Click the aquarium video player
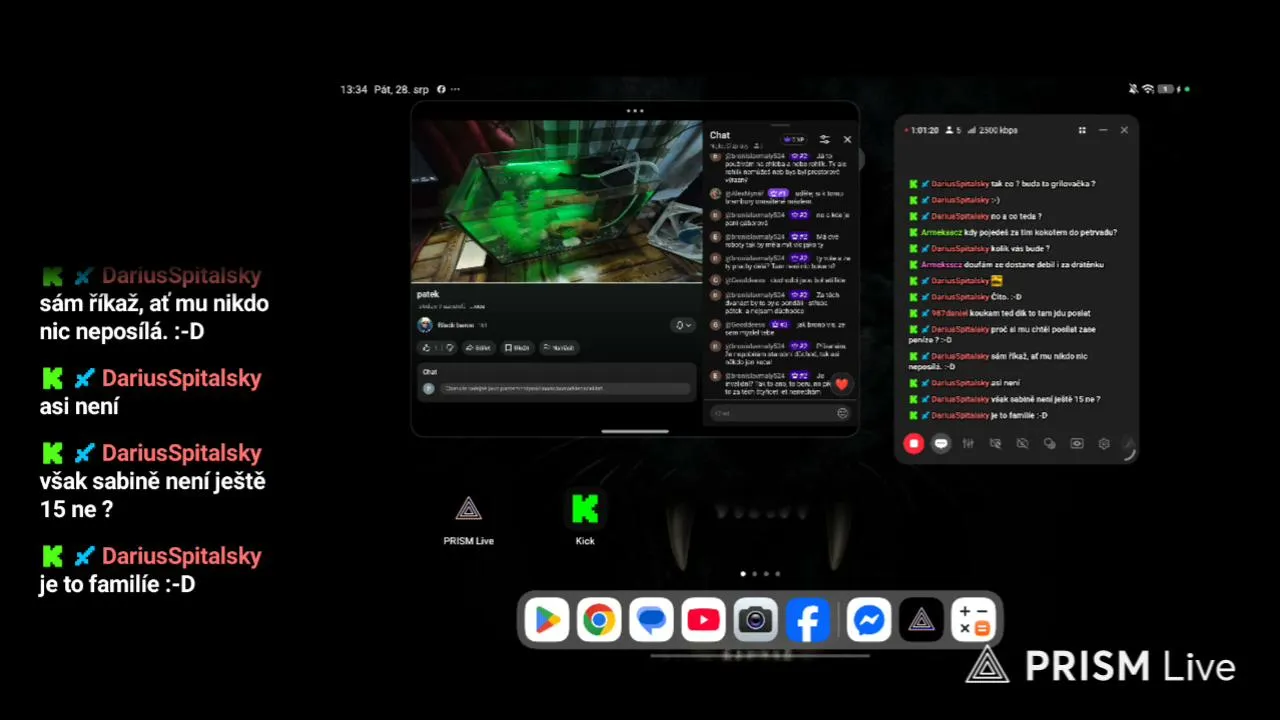Image resolution: width=1280 pixels, height=720 pixels. click(556, 201)
